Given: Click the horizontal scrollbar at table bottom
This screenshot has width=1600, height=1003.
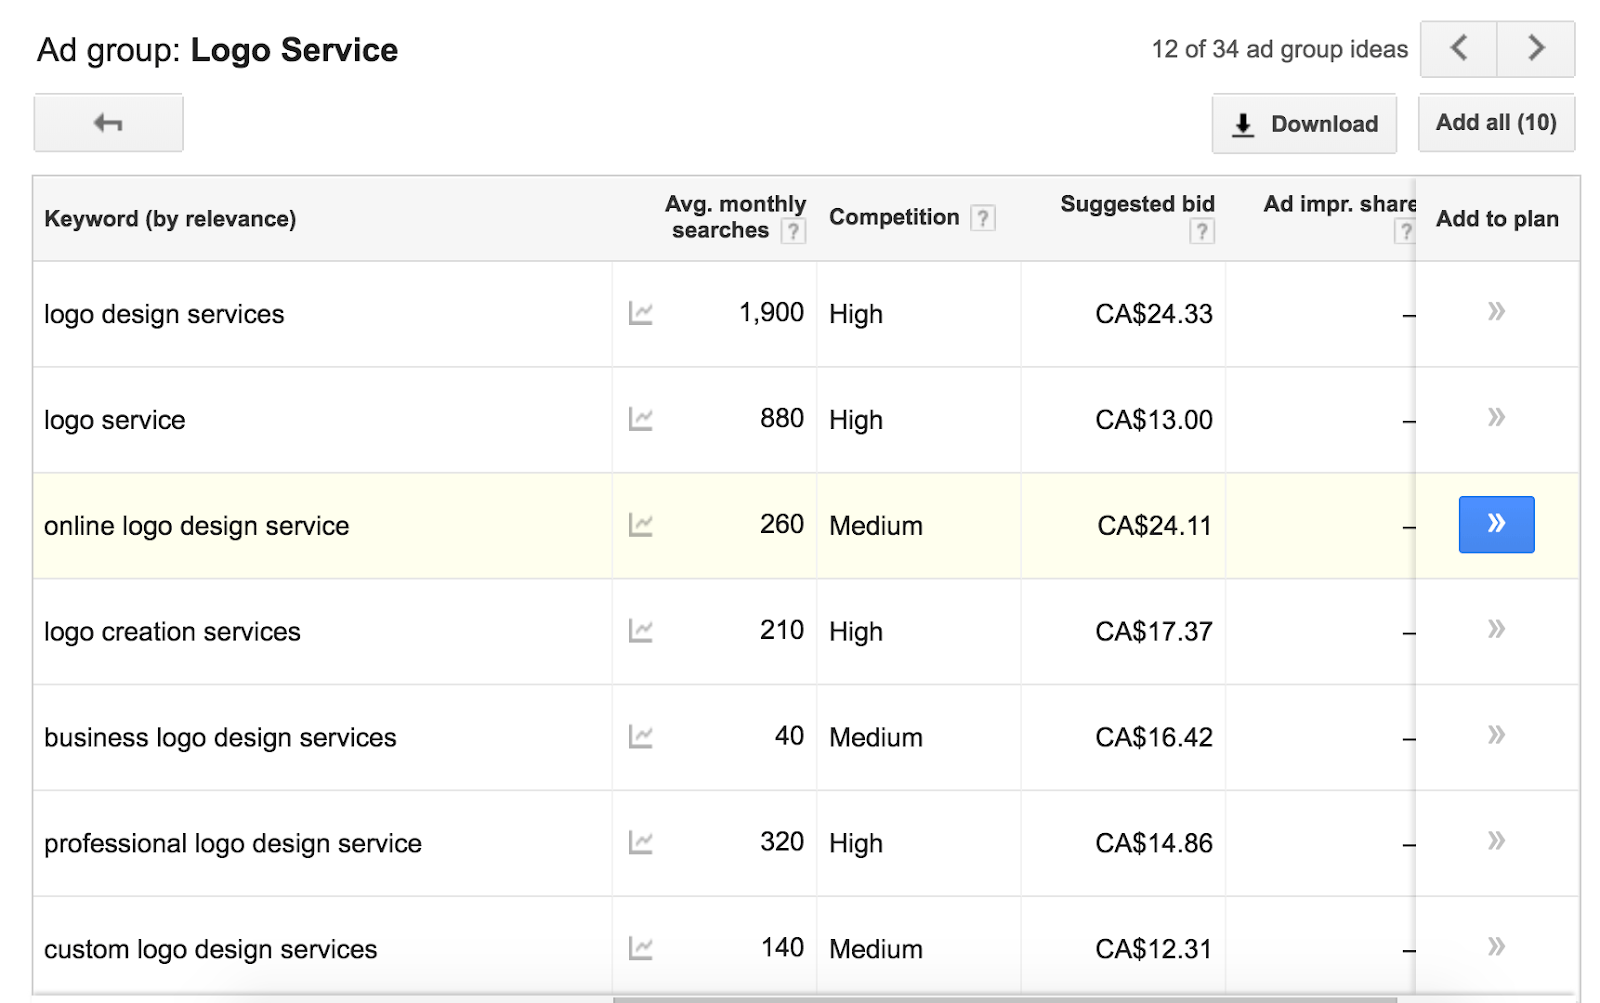Looking at the screenshot, I should [x=1004, y=998].
